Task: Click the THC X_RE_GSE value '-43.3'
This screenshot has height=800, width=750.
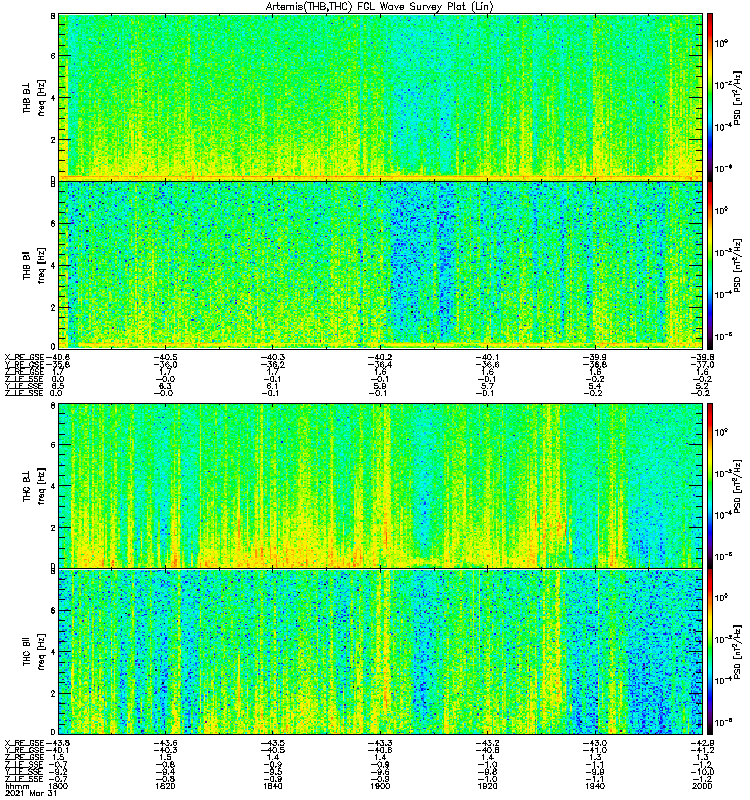Action: (380, 743)
